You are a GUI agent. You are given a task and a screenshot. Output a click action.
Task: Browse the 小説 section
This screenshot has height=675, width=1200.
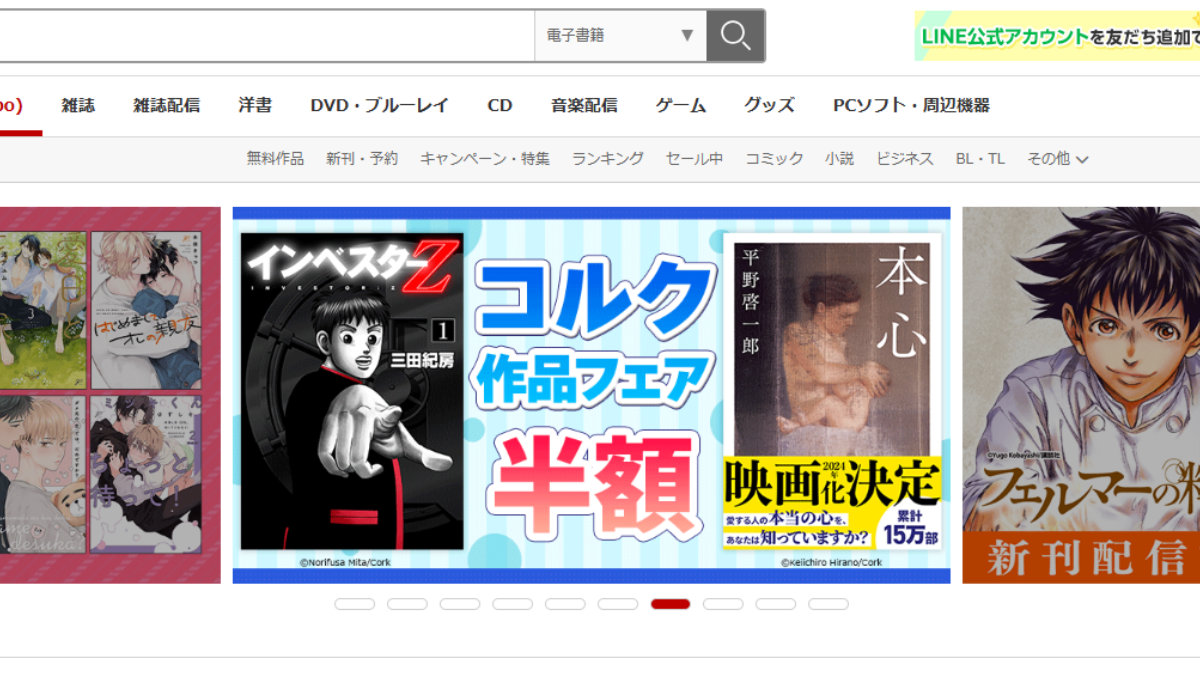840,158
